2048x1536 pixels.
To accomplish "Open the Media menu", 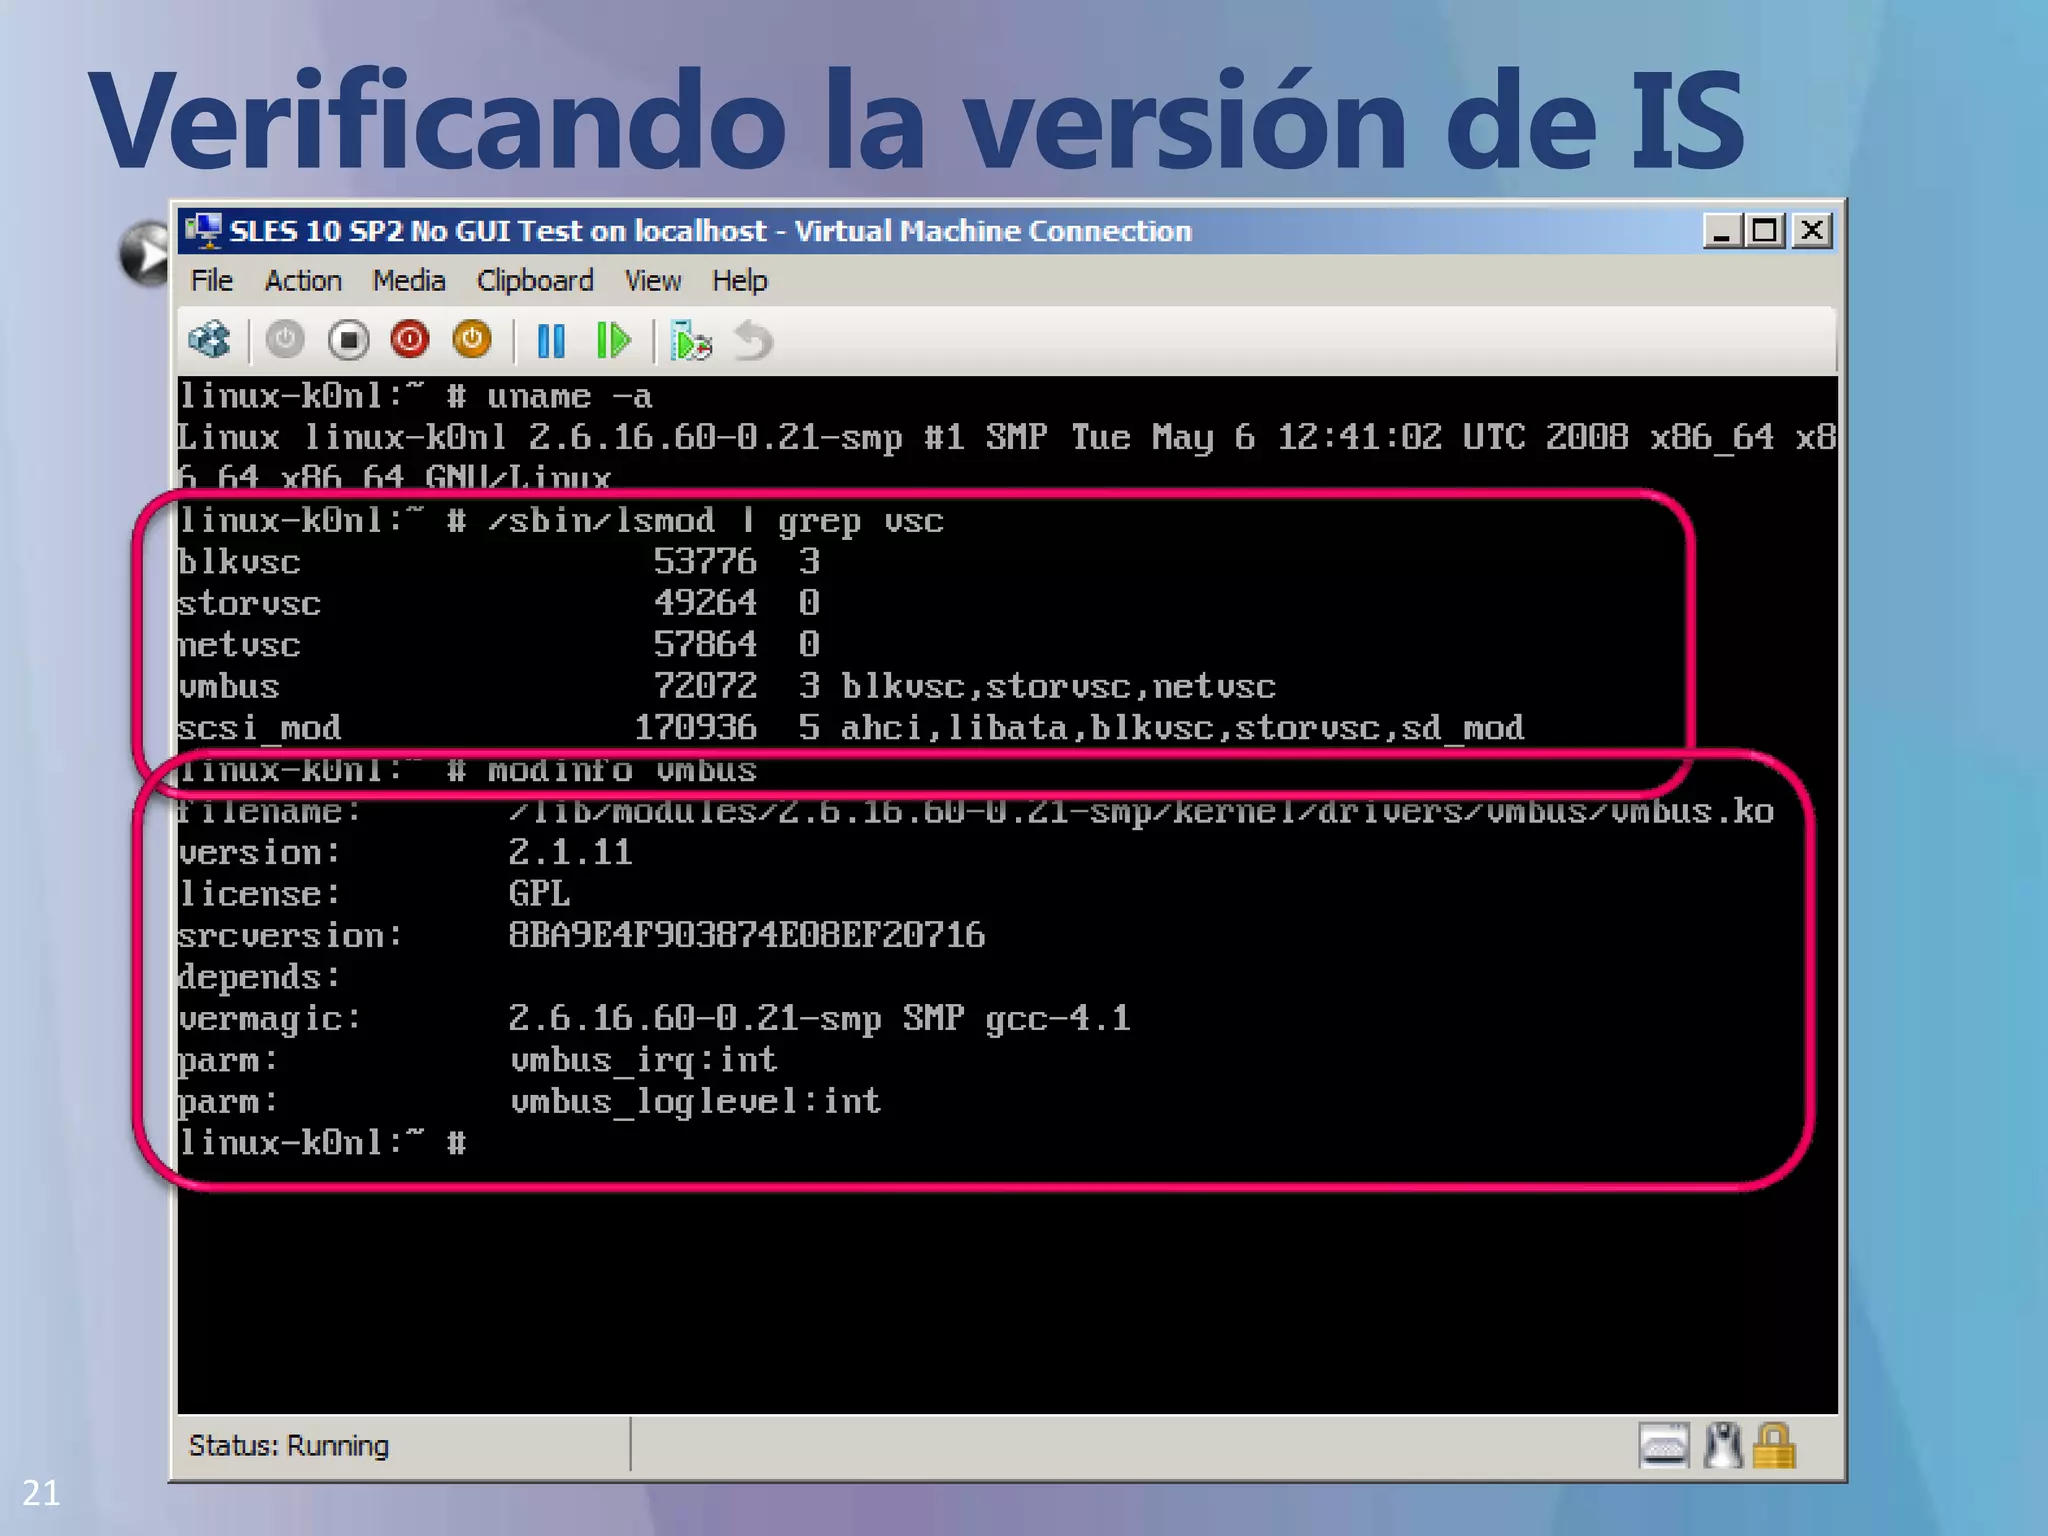I will click(409, 281).
